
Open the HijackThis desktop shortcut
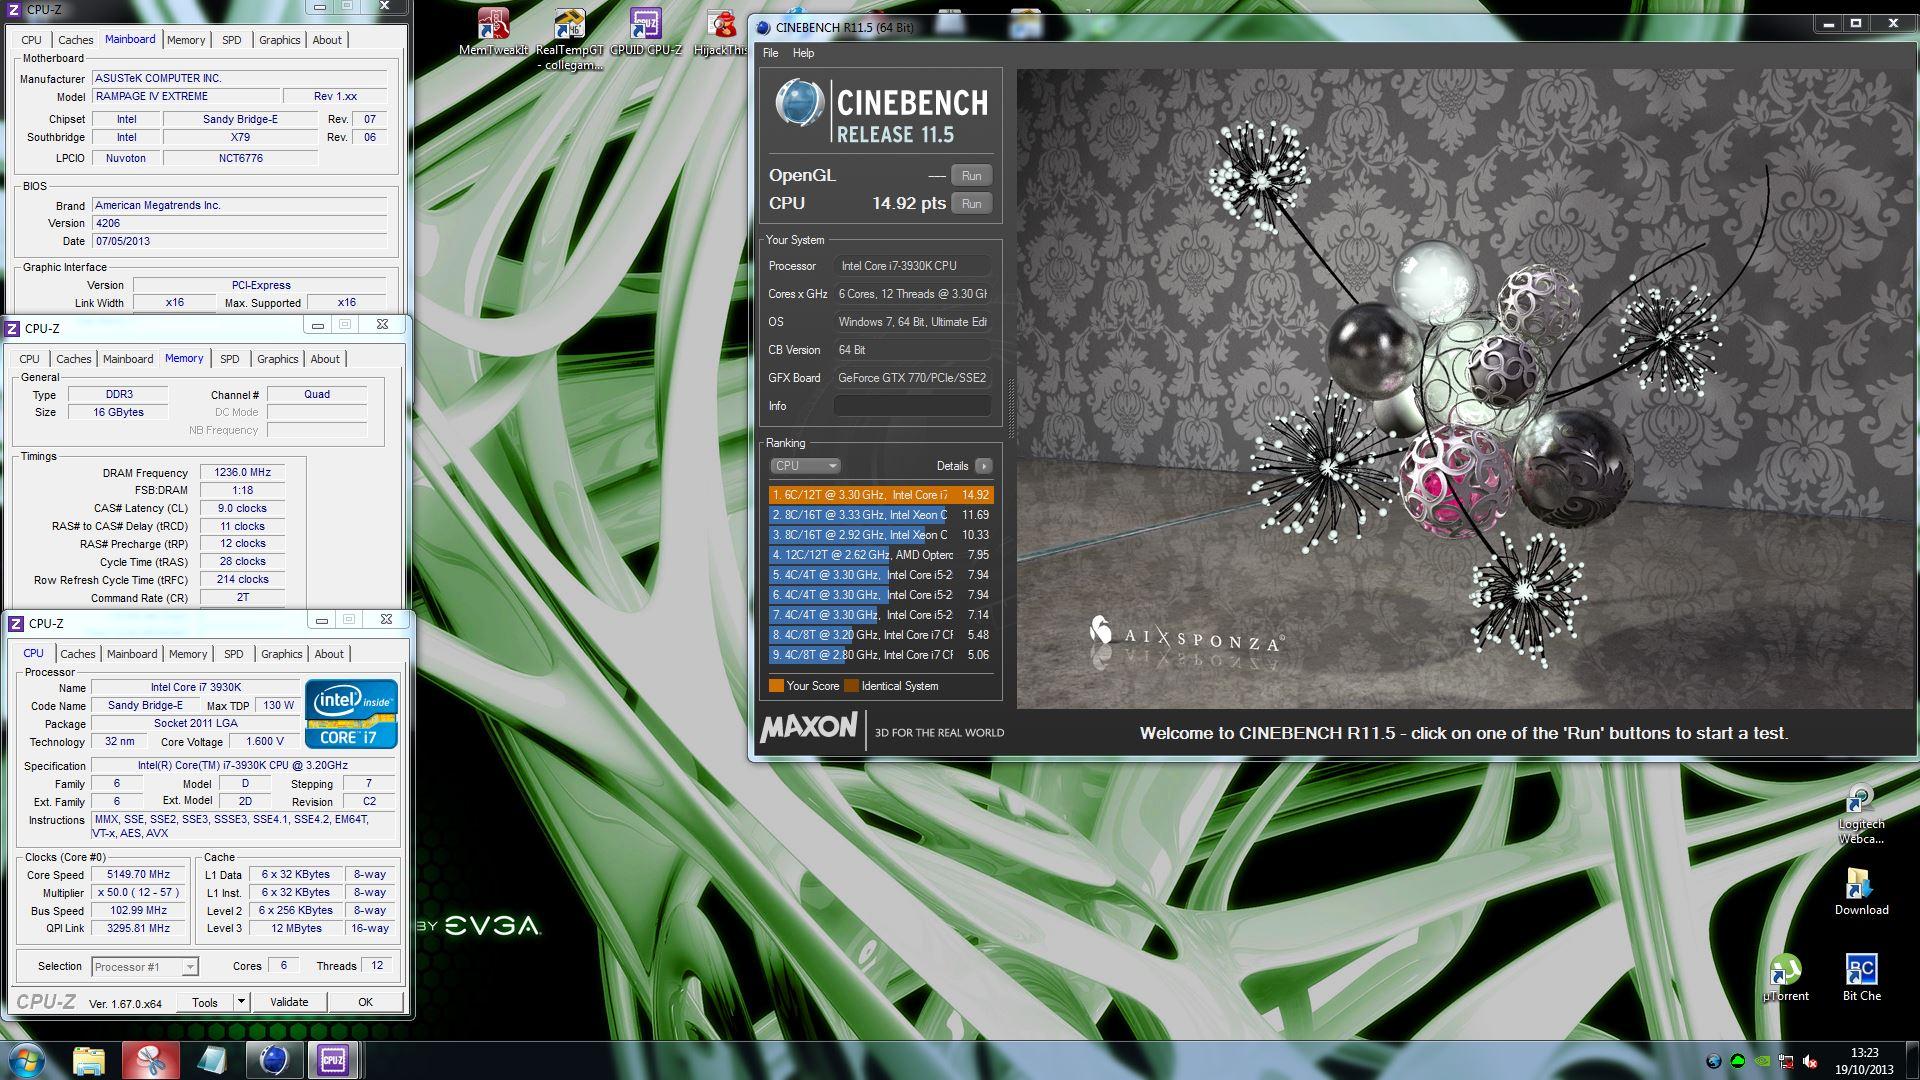click(x=720, y=32)
